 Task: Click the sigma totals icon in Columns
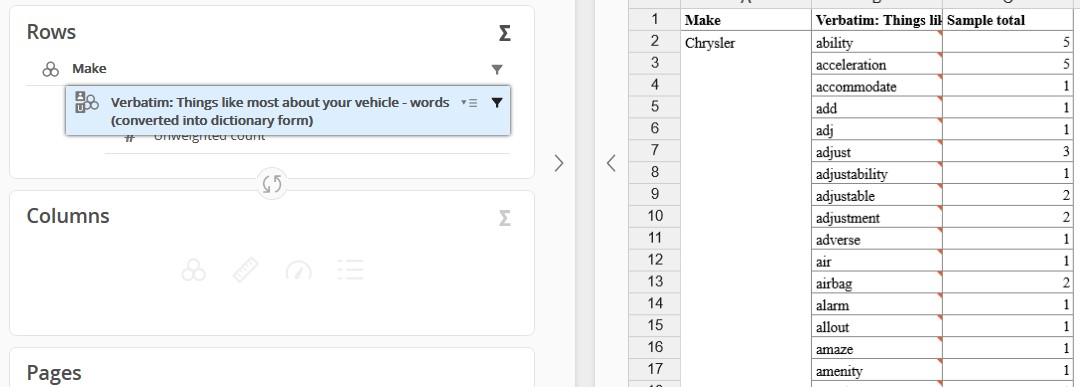(x=504, y=218)
